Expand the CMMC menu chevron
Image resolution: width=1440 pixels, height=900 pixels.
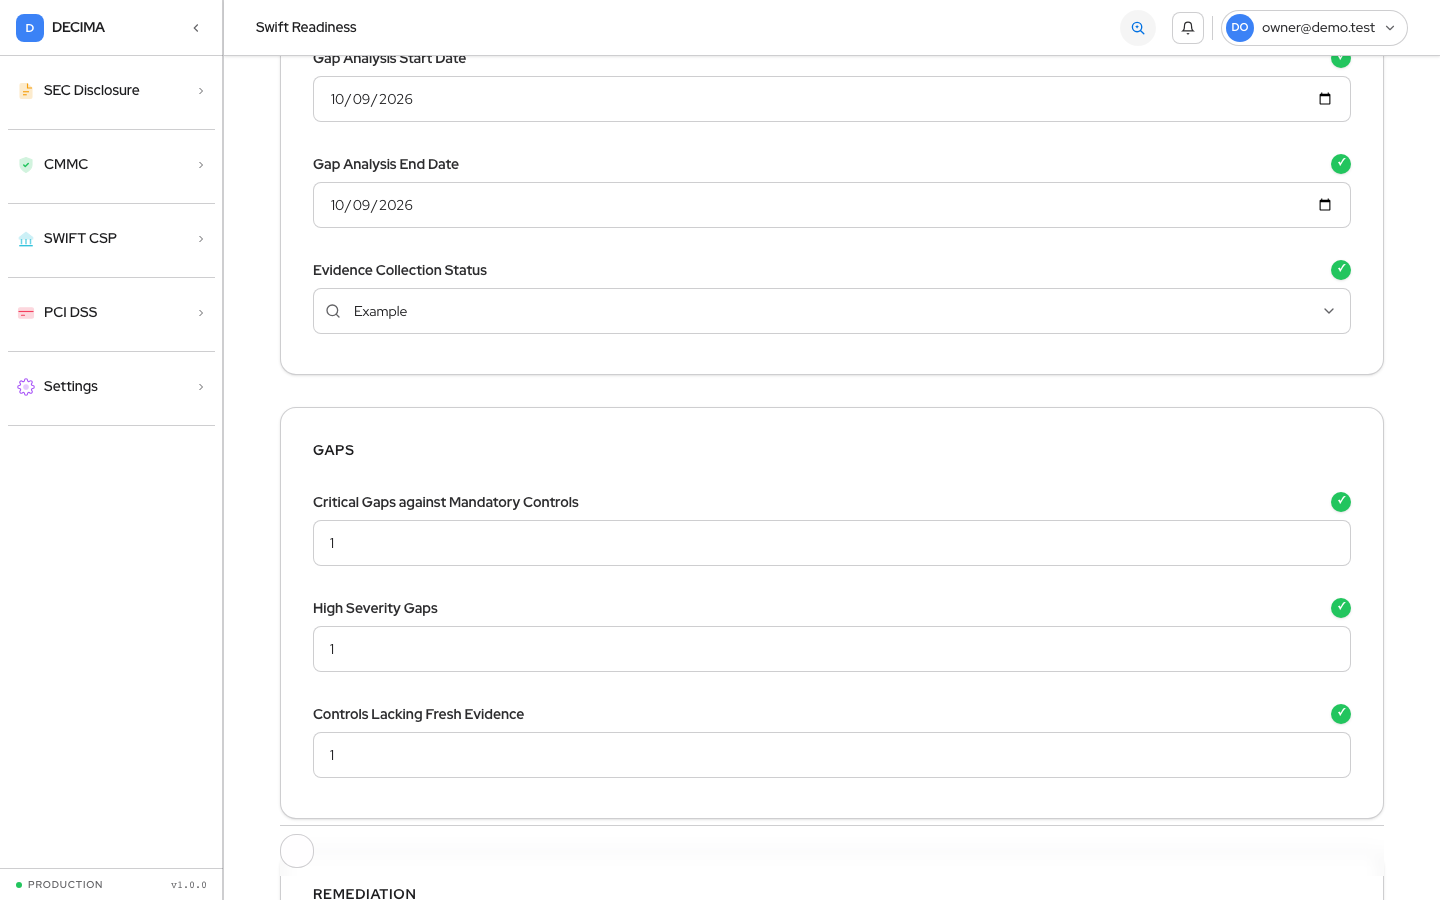pos(201,165)
